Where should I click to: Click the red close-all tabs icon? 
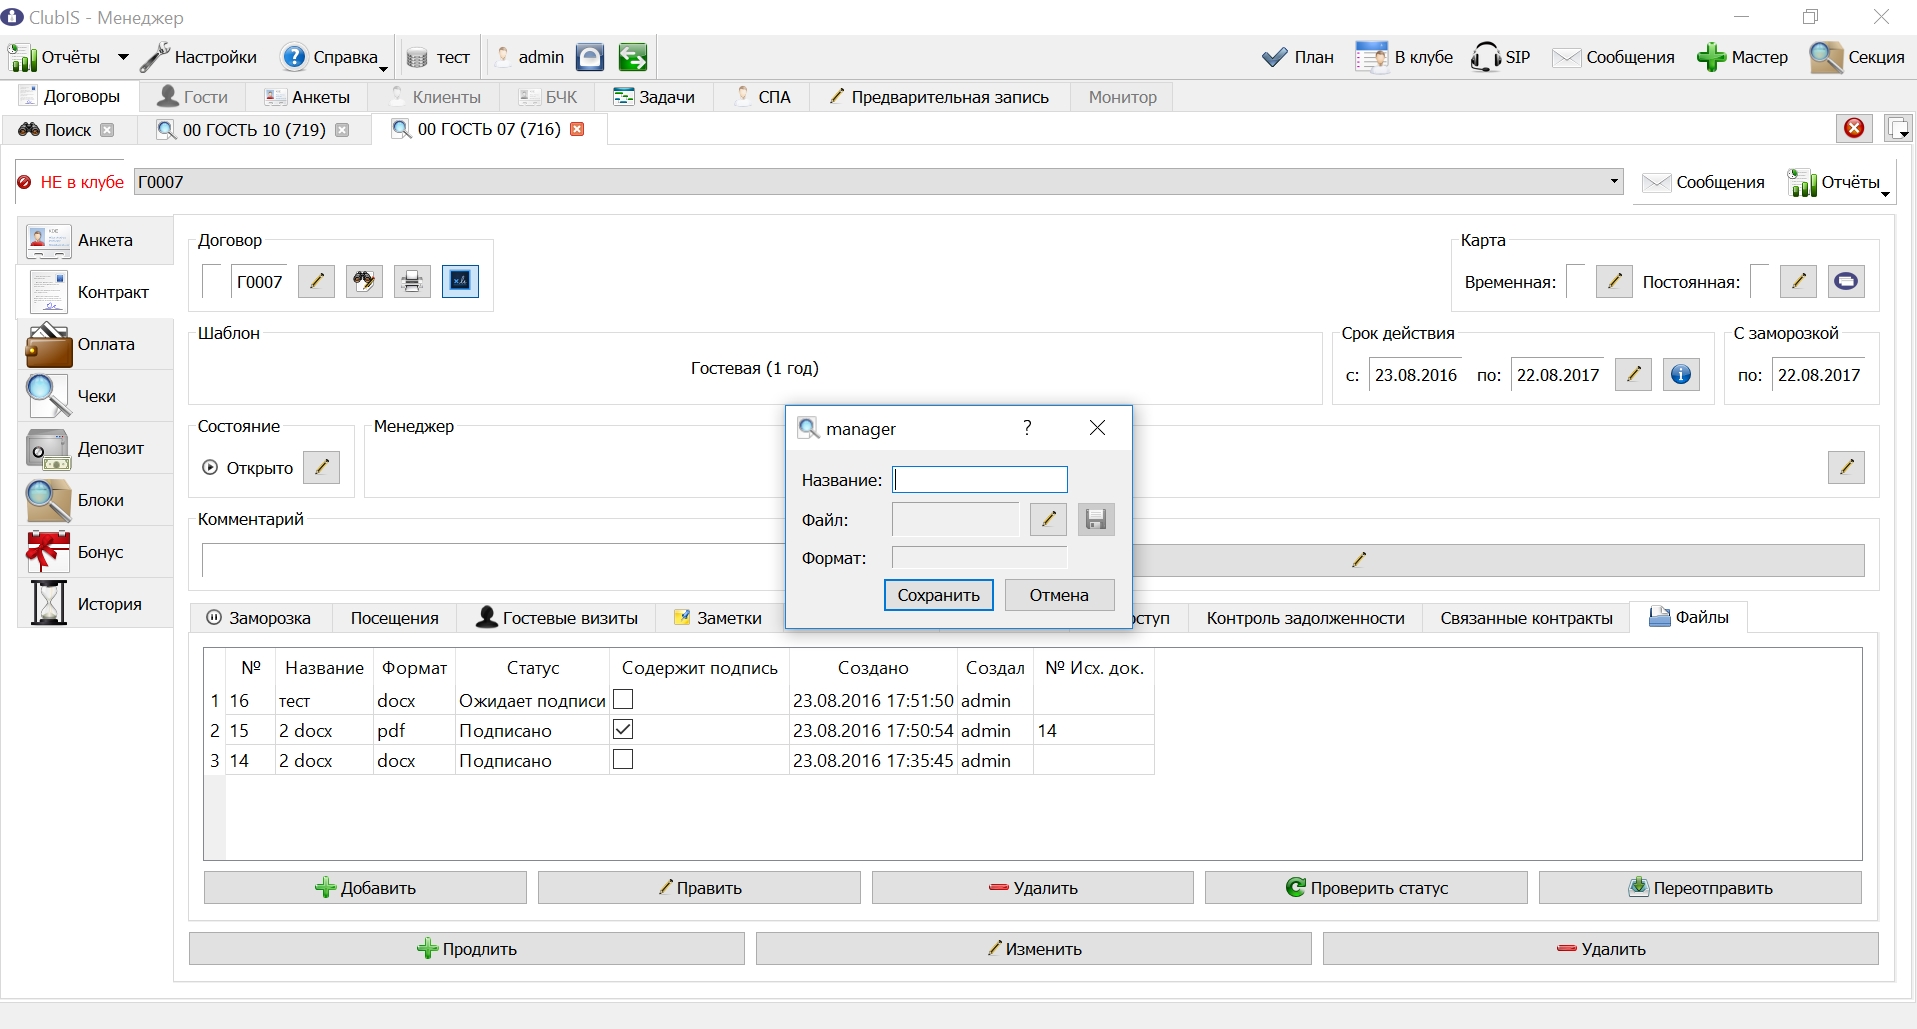[x=1854, y=128]
